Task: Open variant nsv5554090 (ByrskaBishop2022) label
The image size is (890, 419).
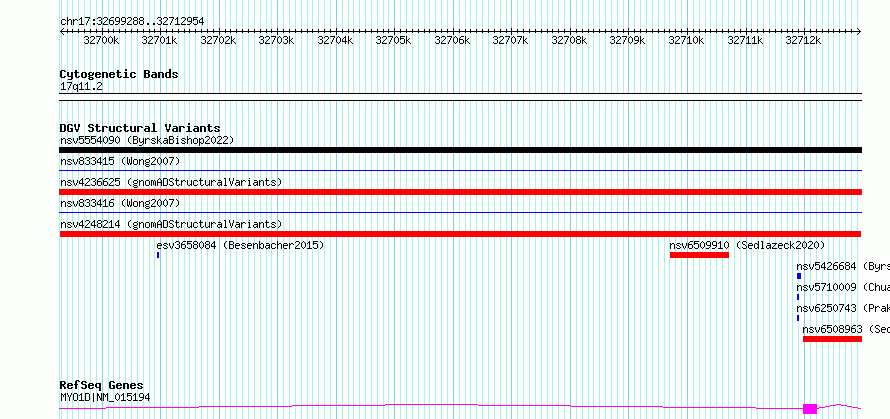Action: point(147,140)
